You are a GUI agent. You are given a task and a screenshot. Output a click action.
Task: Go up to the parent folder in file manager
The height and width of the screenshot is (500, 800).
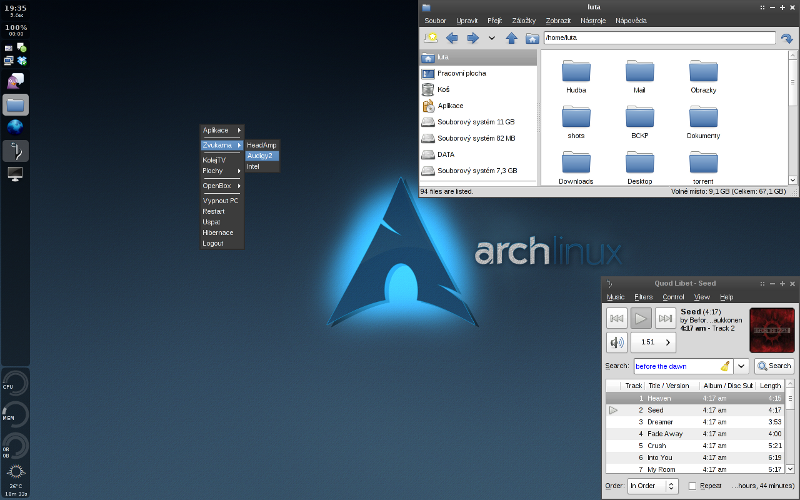(x=511, y=38)
